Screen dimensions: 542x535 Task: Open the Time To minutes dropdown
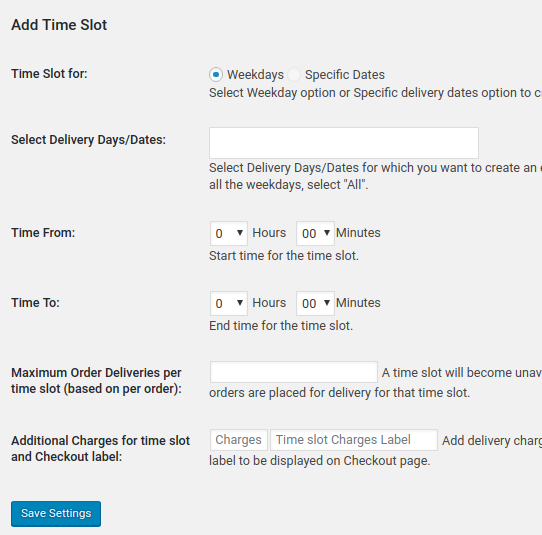click(315, 303)
